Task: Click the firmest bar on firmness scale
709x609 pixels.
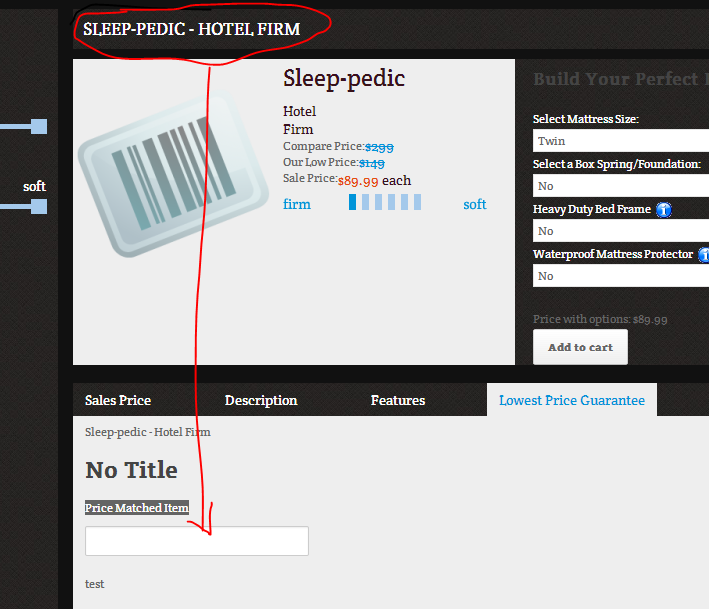Action: click(x=352, y=202)
